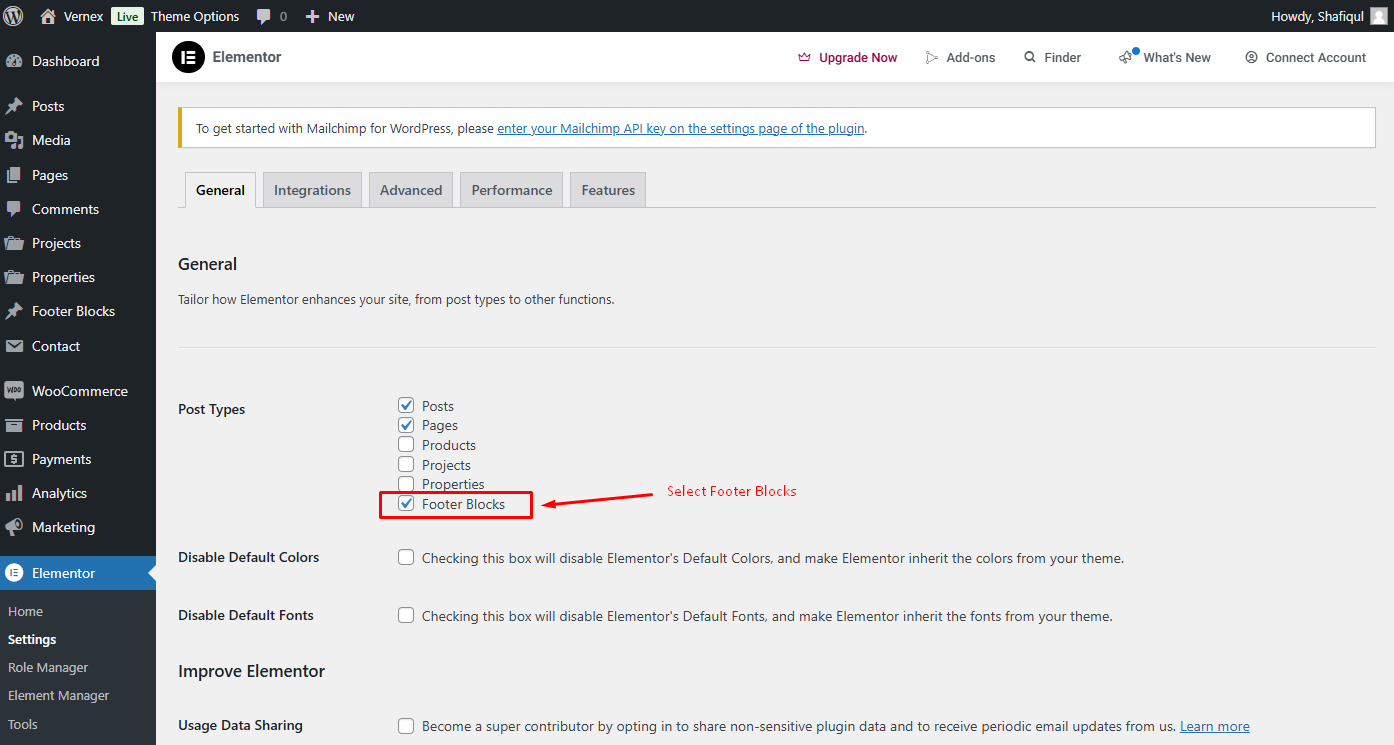
Task: Click the Upgrade Now crown icon
Action: coord(804,57)
